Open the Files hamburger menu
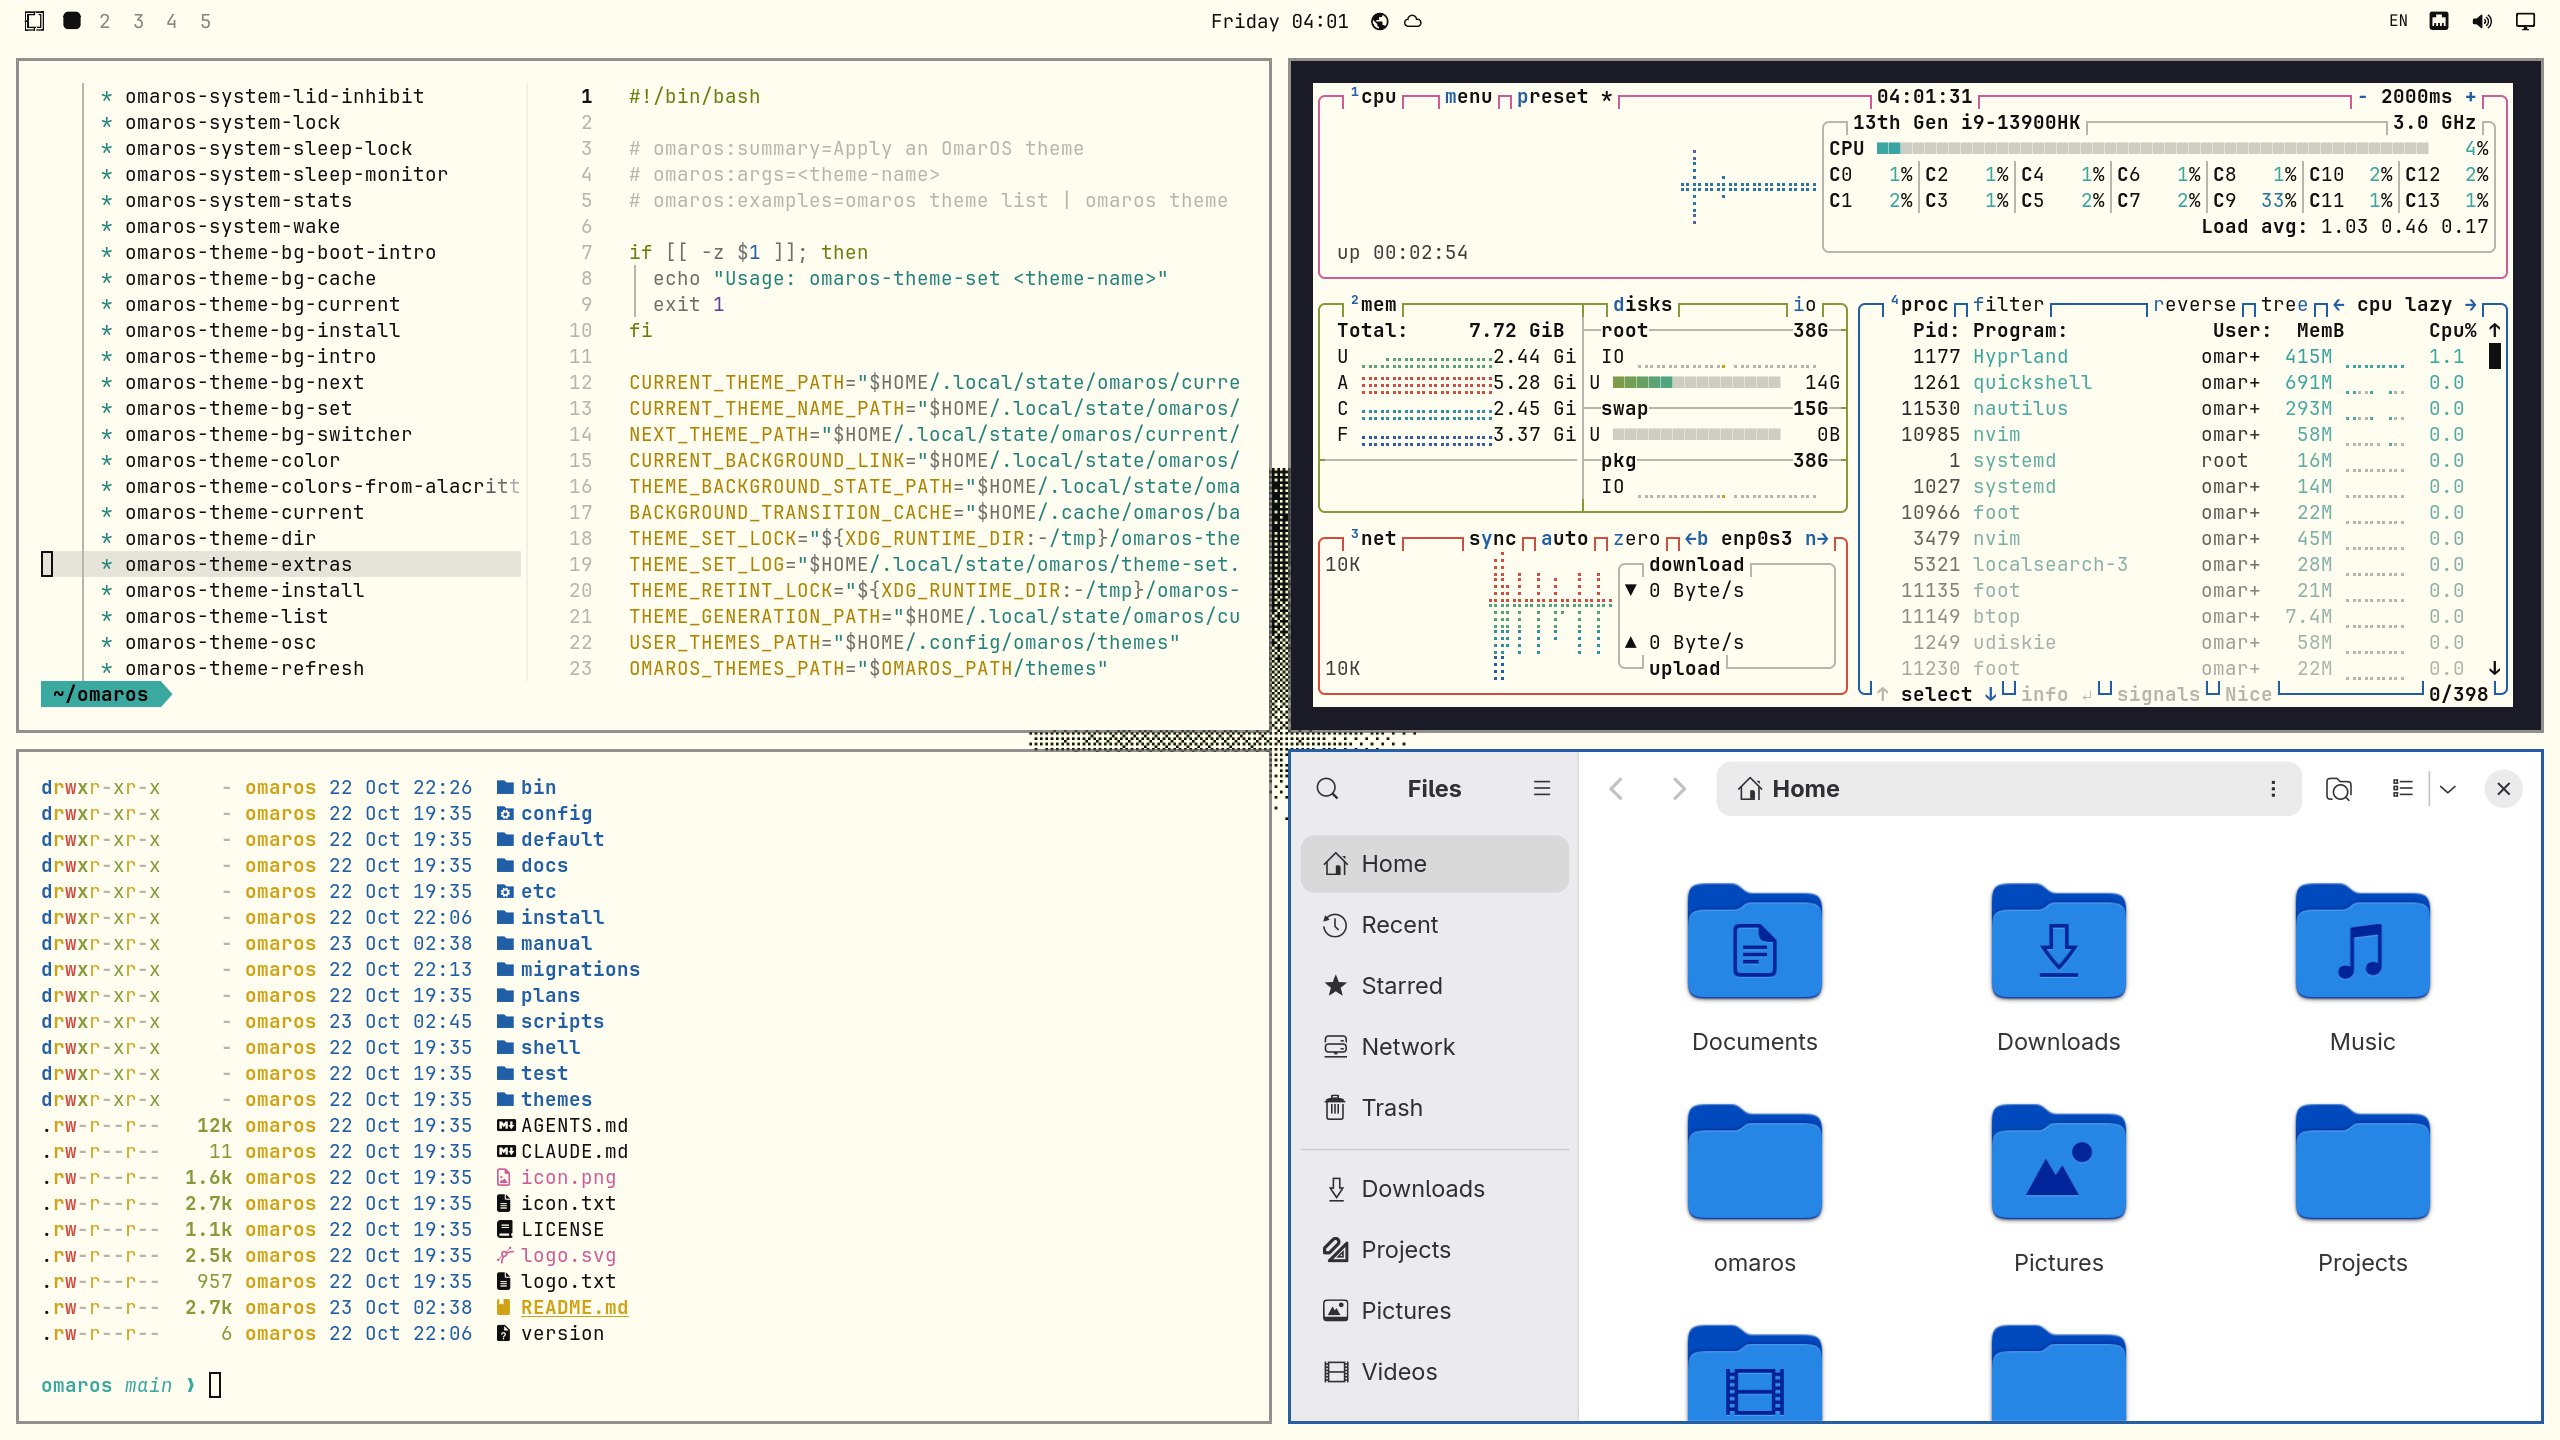Viewport: 2560px width, 1440px height. coord(1541,788)
